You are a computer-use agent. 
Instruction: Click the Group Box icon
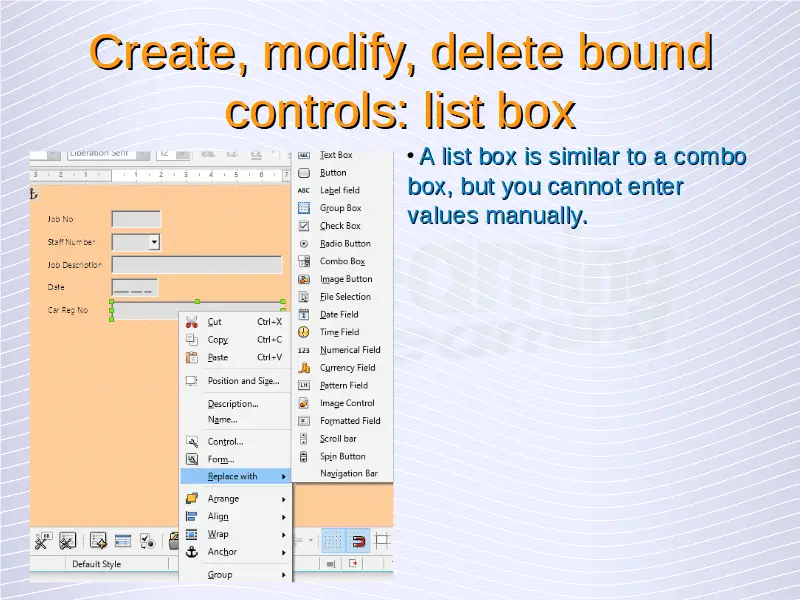point(304,208)
